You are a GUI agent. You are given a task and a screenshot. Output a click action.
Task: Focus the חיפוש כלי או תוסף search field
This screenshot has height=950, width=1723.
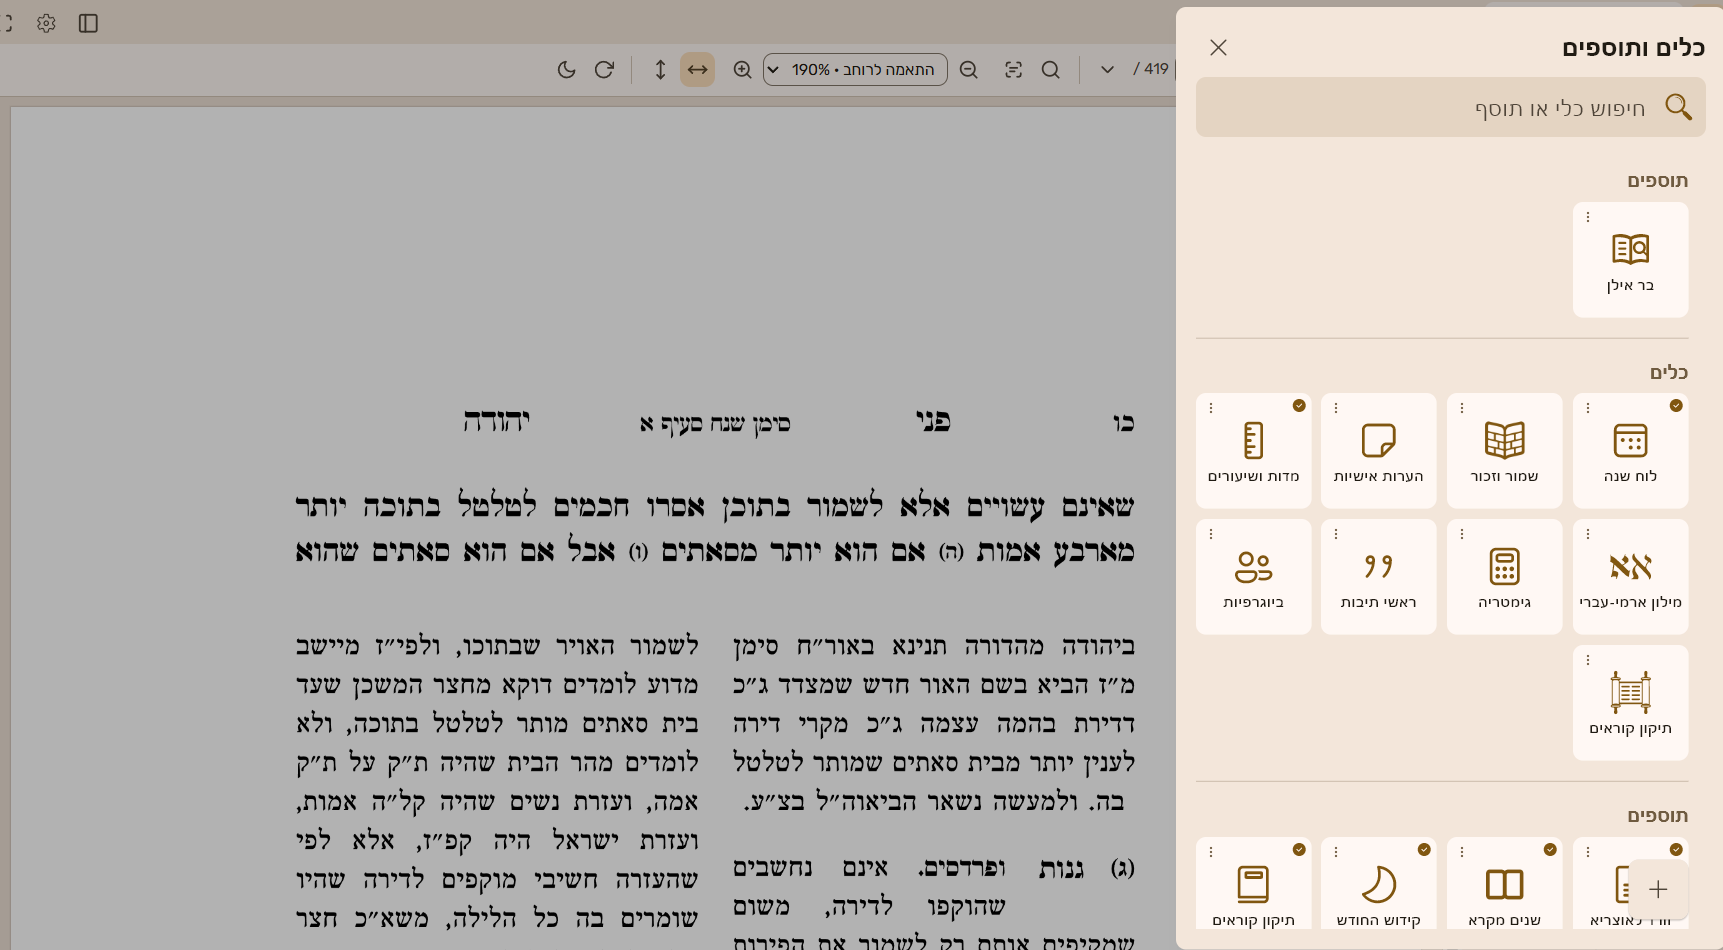coord(1450,107)
